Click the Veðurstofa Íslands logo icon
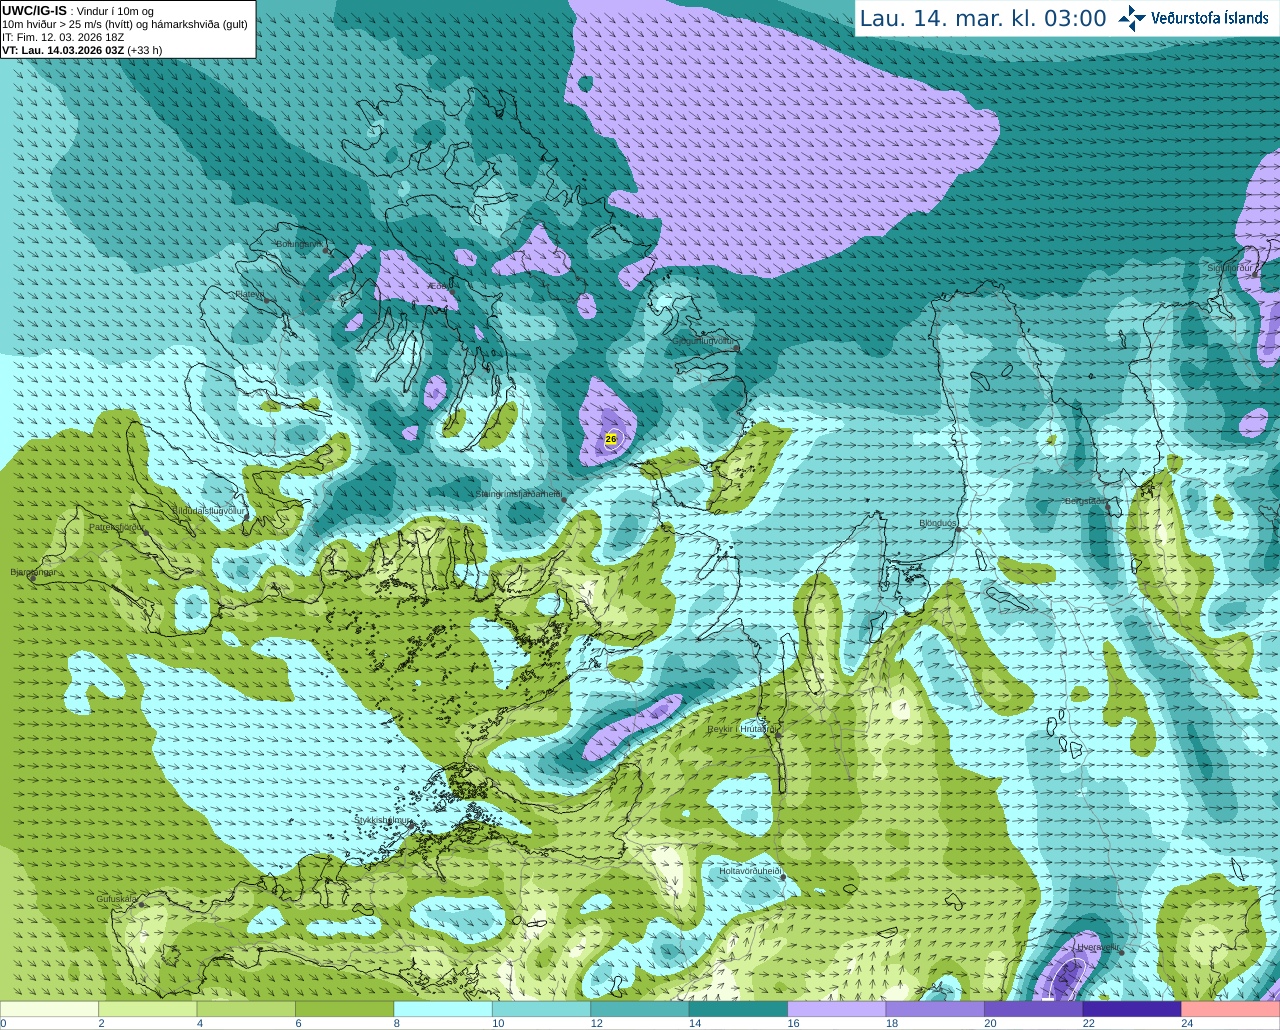 [1132, 18]
